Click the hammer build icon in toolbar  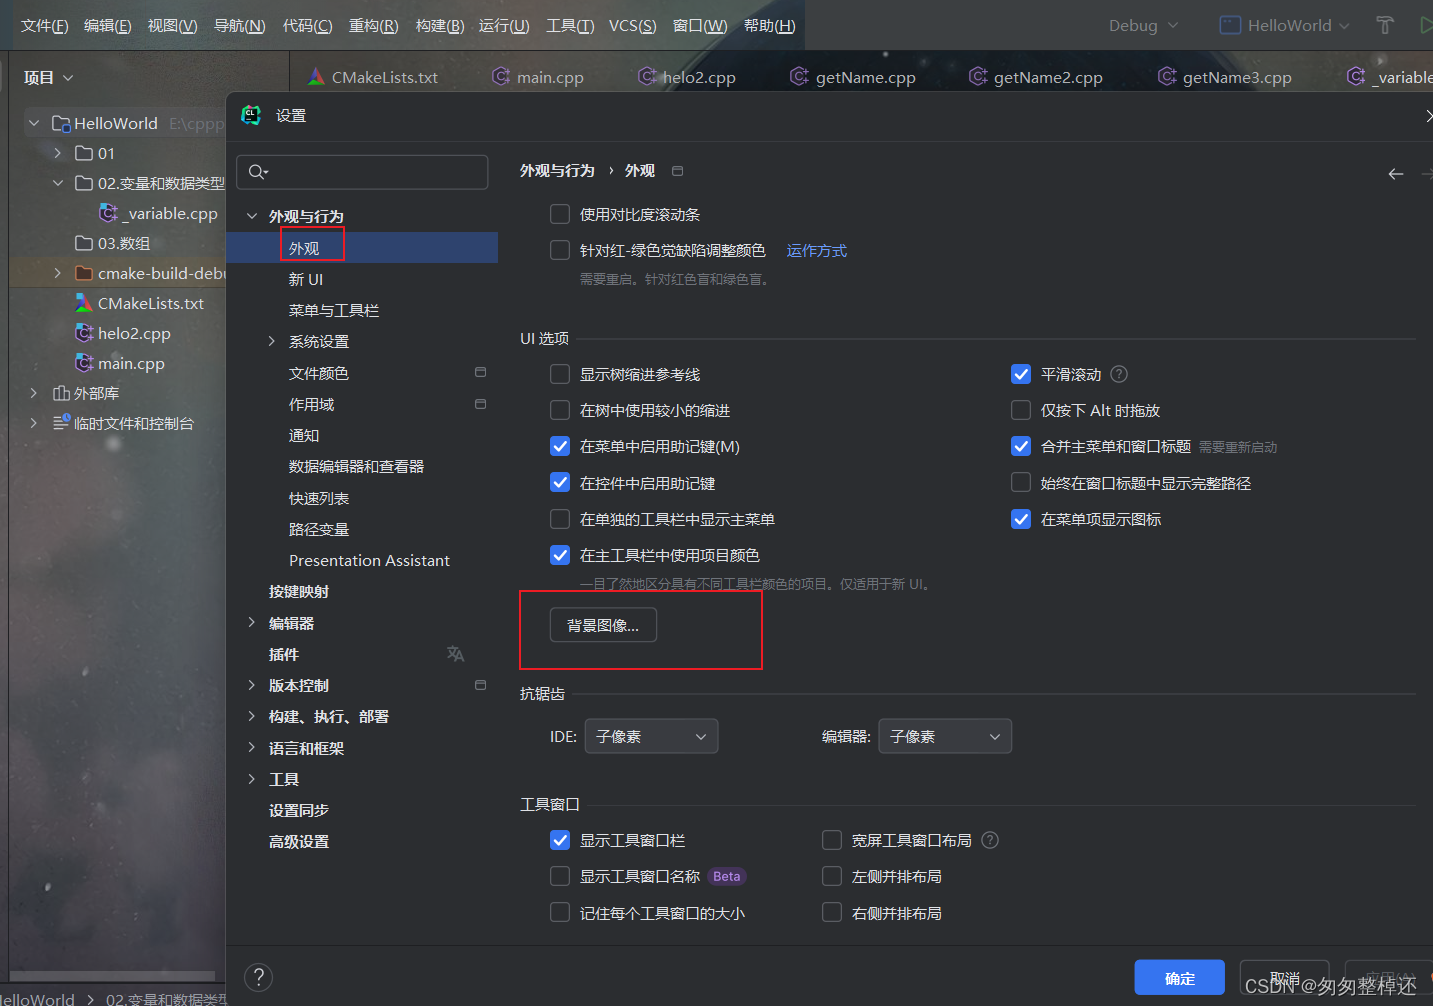pos(1385,25)
